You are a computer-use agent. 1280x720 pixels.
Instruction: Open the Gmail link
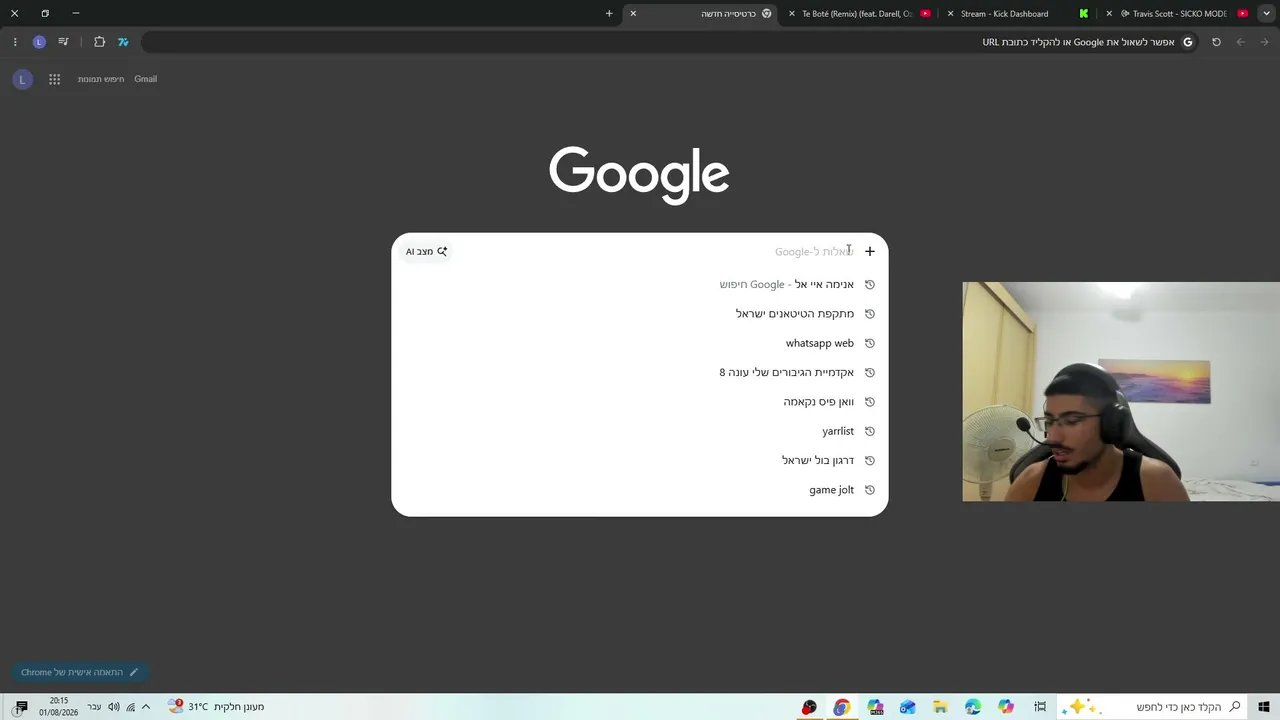[146, 79]
